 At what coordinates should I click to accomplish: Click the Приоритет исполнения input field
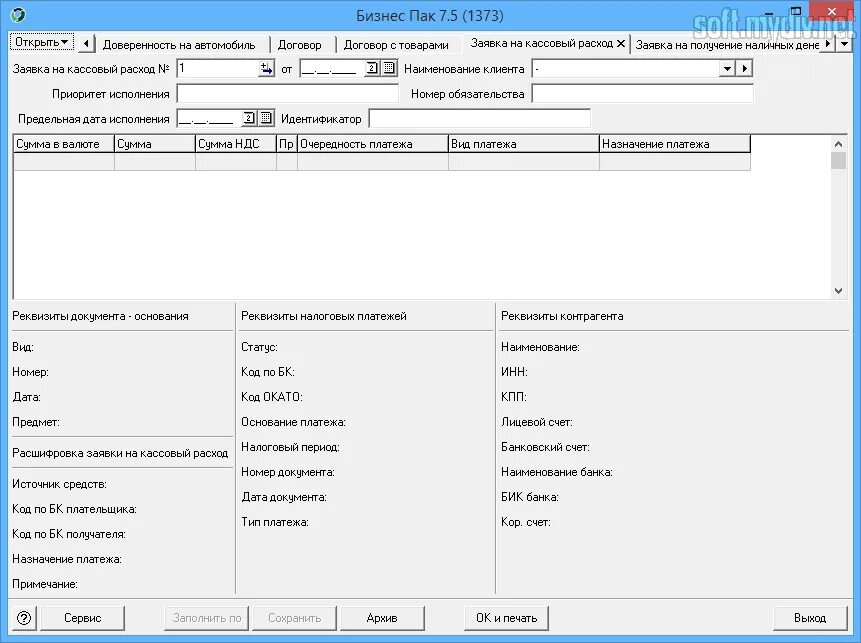(x=287, y=94)
